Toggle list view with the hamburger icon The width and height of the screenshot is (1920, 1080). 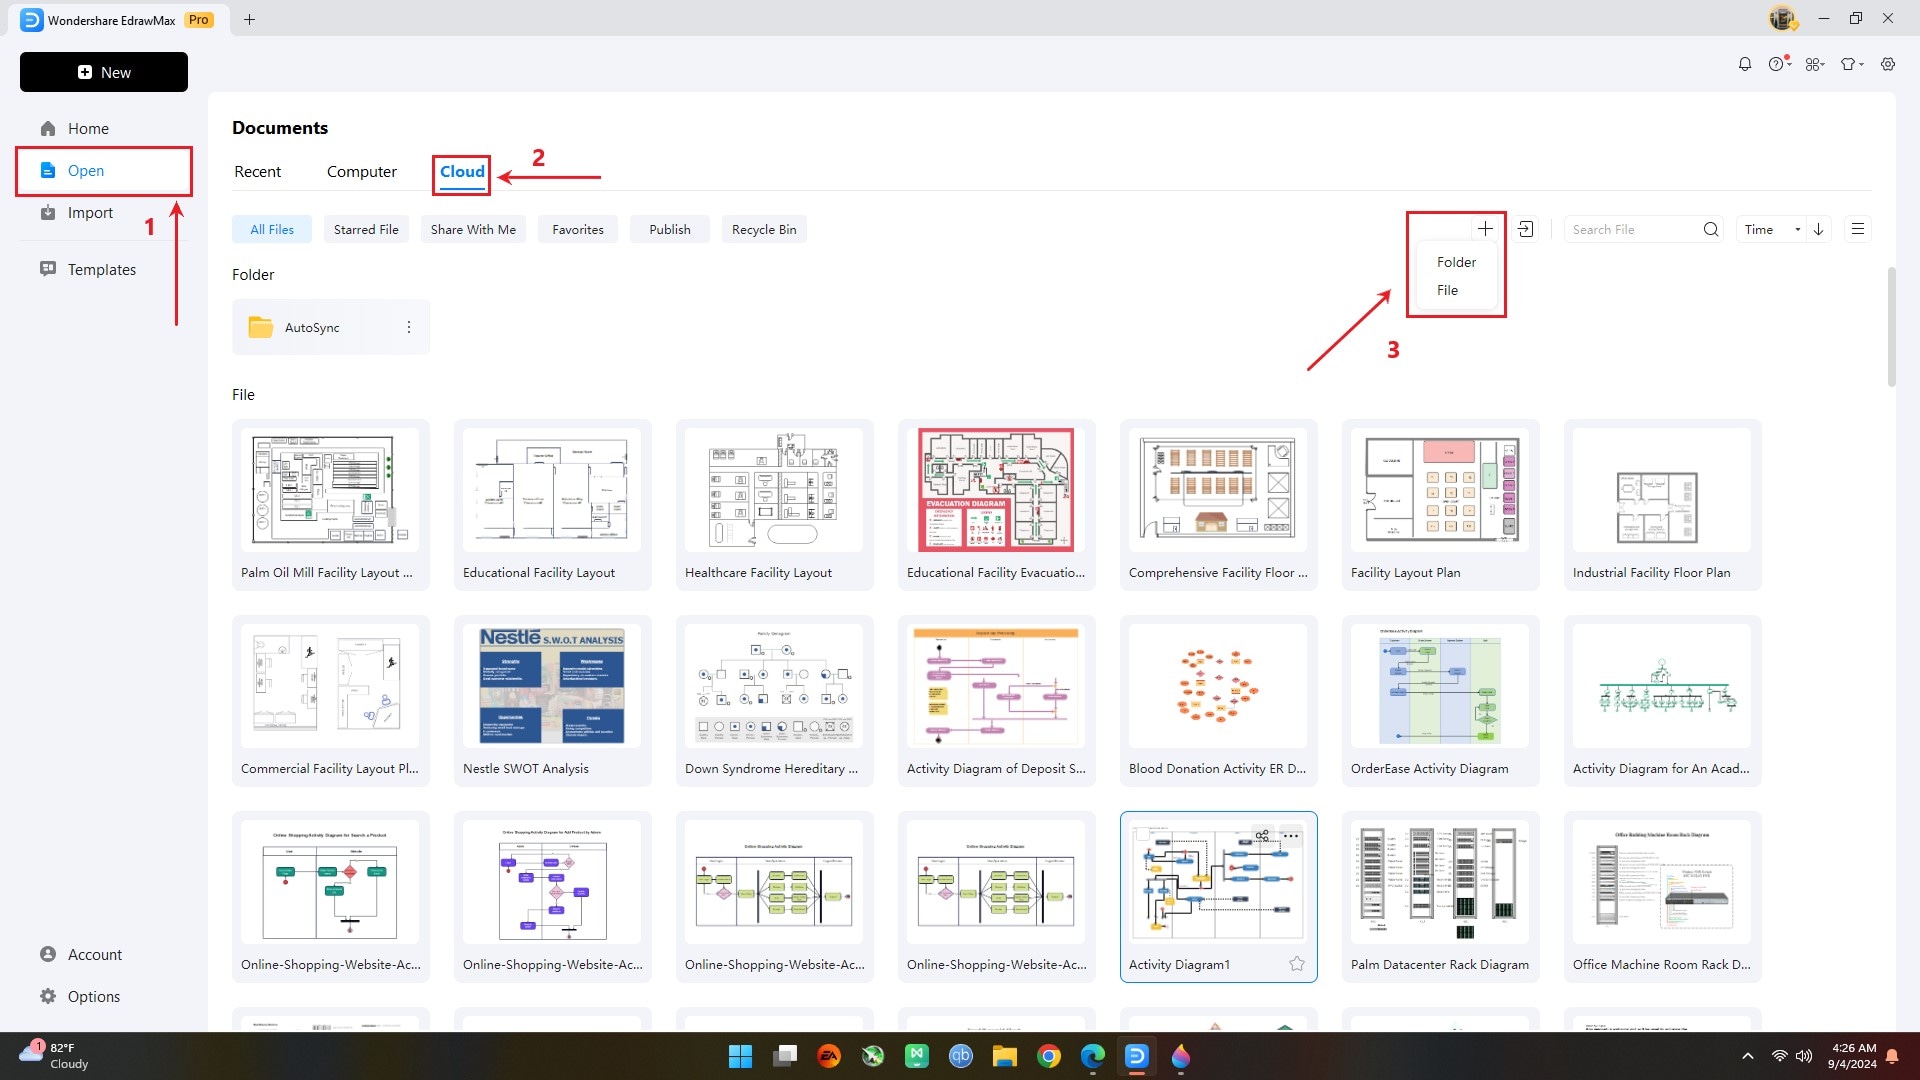[1857, 229]
